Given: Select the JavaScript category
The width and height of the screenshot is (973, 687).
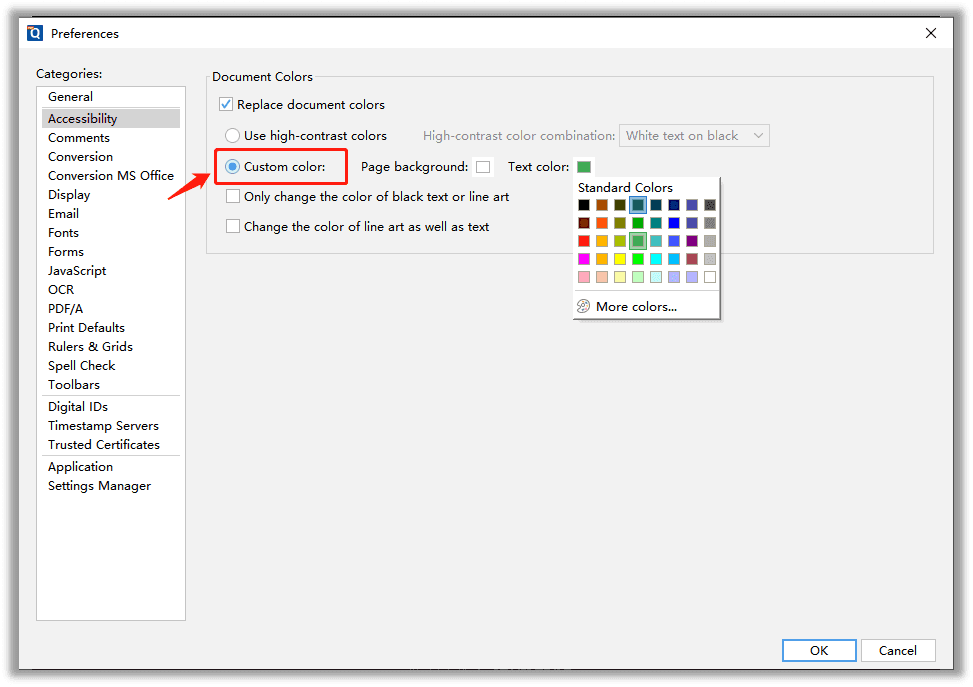Looking at the screenshot, I should coord(79,270).
